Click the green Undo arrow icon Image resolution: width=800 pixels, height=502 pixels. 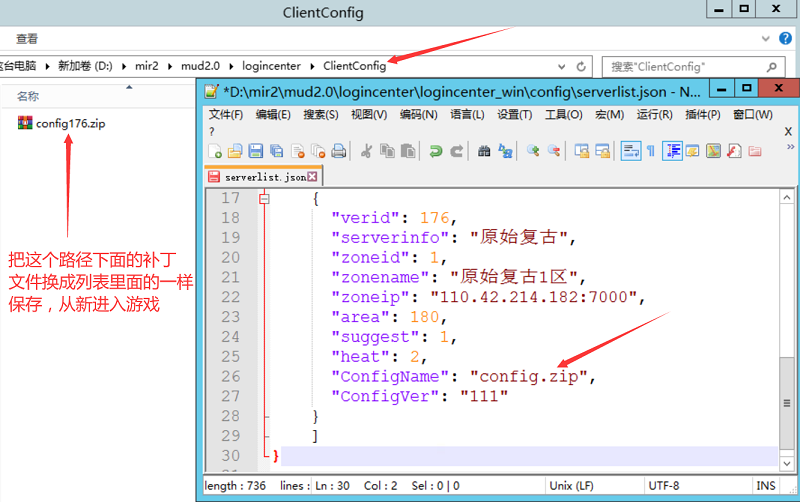point(436,151)
